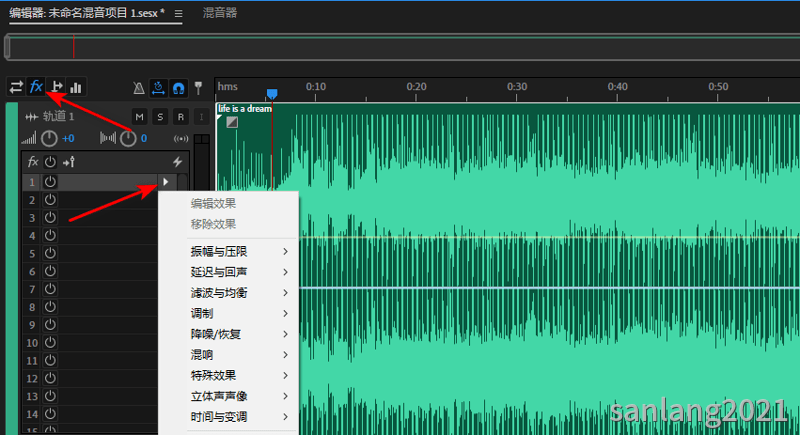Select the 编辑器 multitrack tab
800x435 pixels.
[87, 13]
